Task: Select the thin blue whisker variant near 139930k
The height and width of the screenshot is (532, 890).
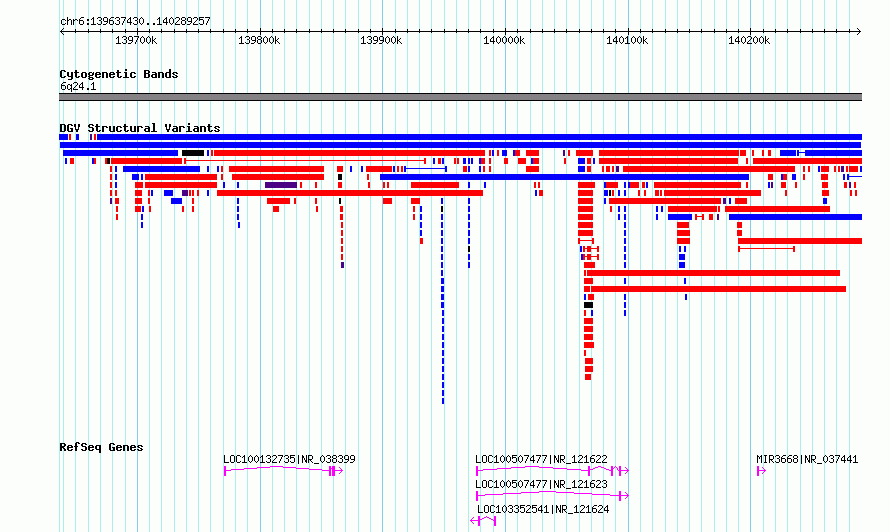Action: [426, 169]
